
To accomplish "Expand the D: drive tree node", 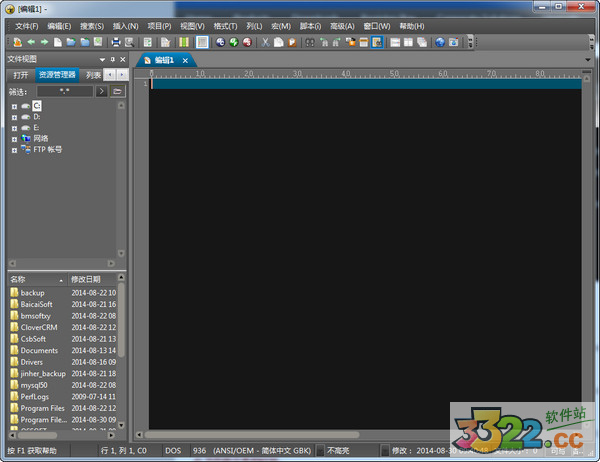I will coord(14,117).
